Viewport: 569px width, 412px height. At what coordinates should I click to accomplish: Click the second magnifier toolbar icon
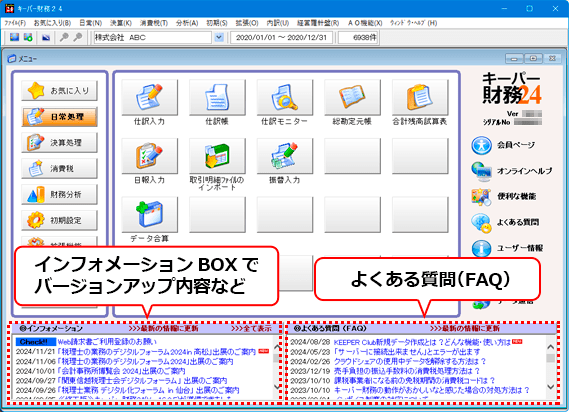point(78,37)
